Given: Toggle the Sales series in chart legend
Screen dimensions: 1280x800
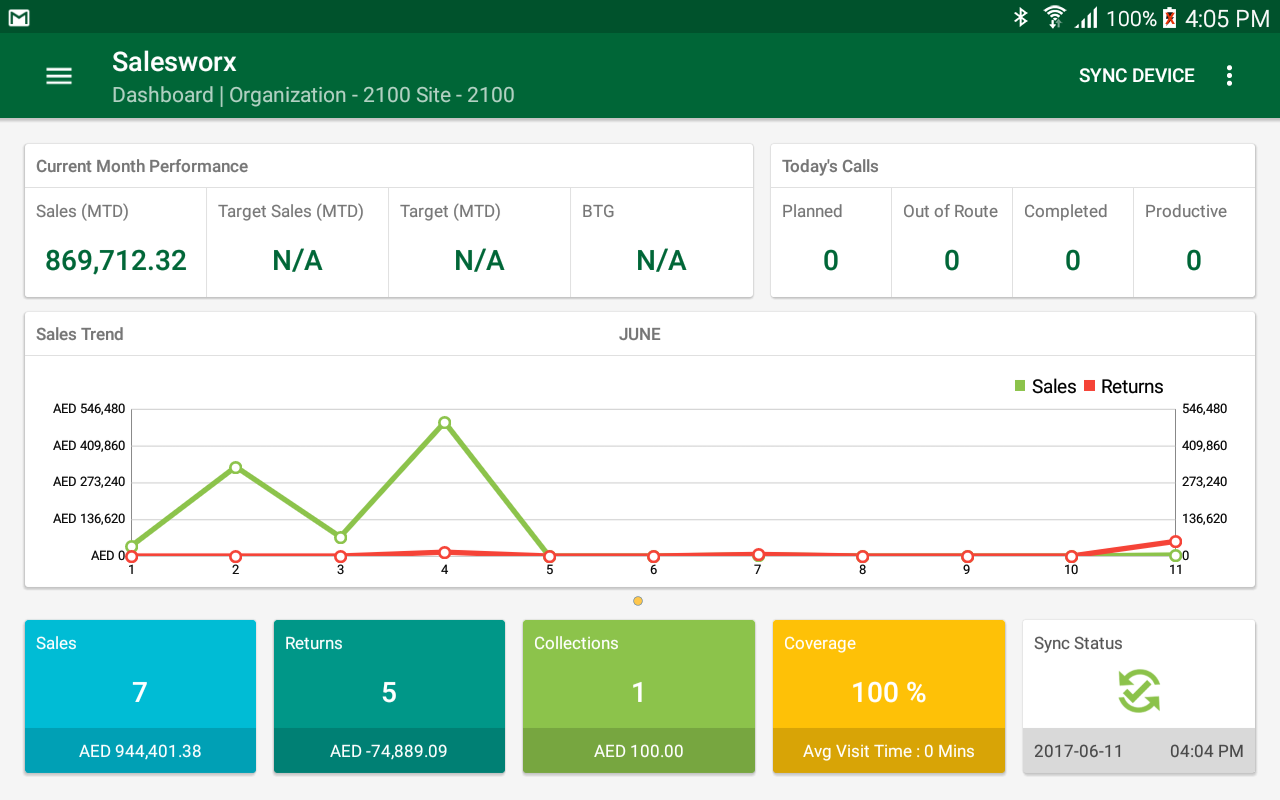Looking at the screenshot, I should coord(1045,387).
